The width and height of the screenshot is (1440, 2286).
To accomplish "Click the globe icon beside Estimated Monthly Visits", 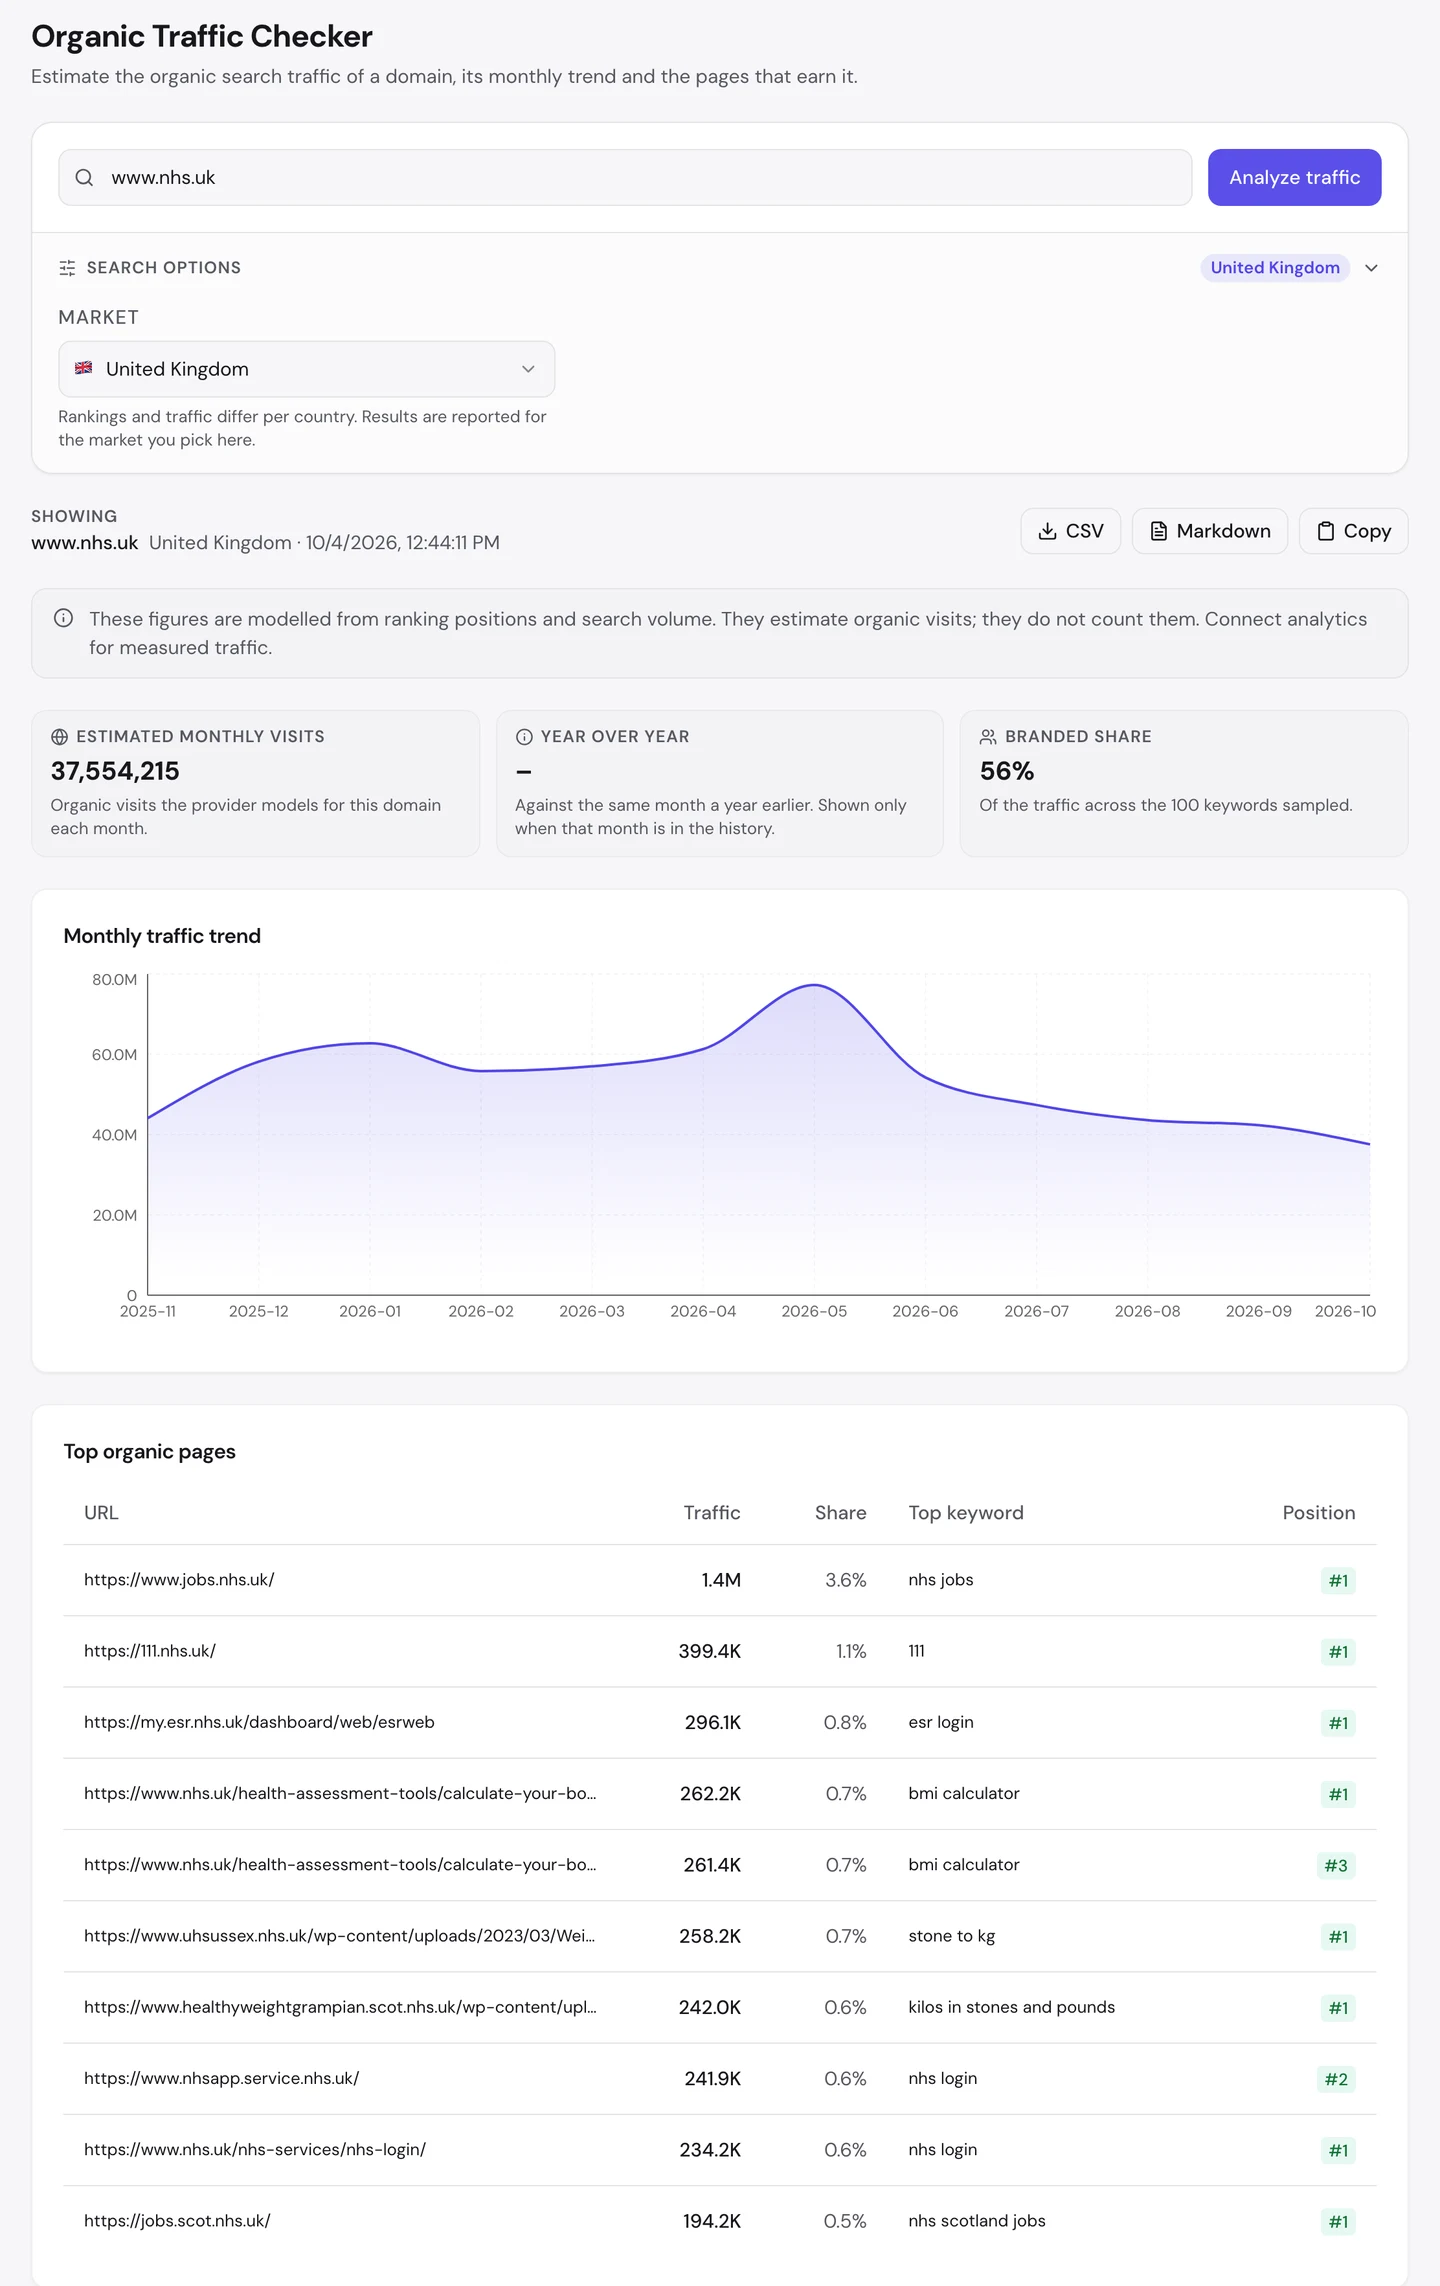I will pyautogui.click(x=59, y=737).
